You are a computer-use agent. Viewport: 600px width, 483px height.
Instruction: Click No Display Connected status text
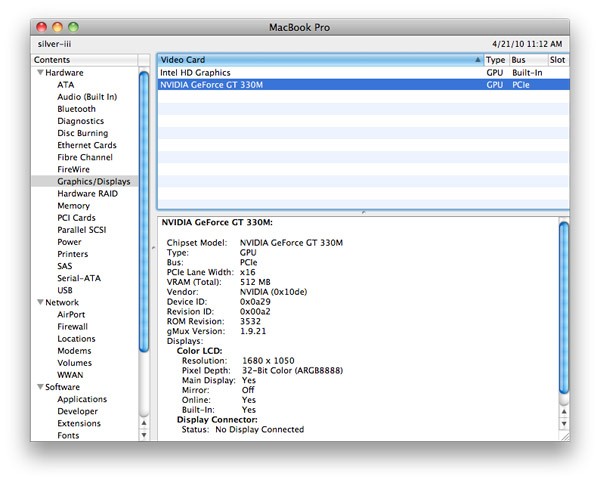coord(259,429)
